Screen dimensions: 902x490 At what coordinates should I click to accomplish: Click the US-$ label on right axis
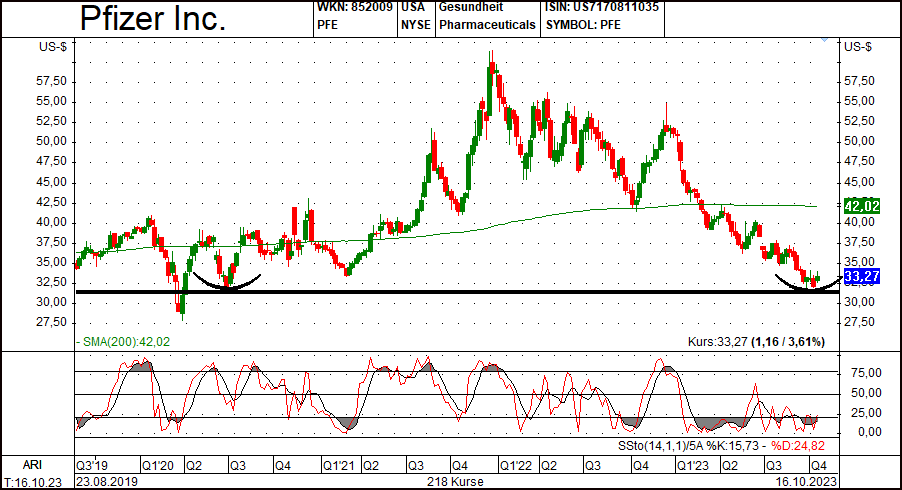coord(858,47)
